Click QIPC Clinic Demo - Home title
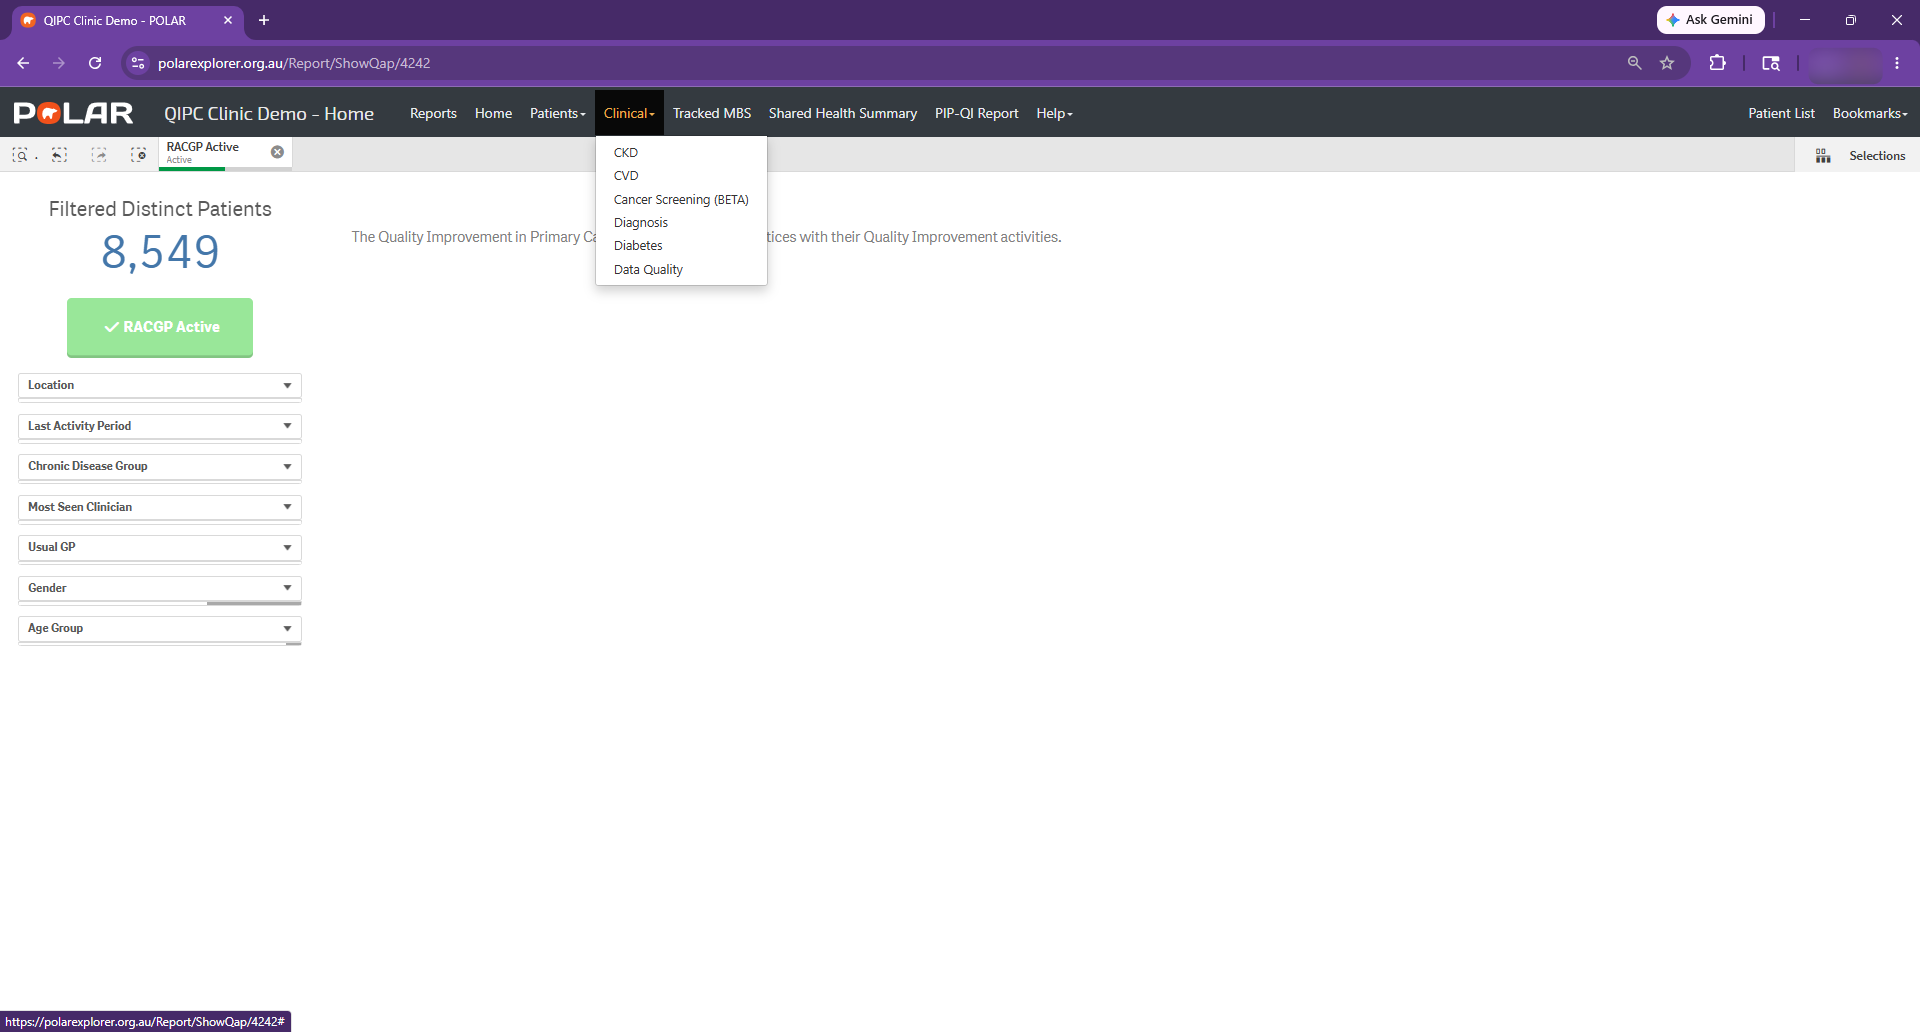1920x1032 pixels. click(x=269, y=113)
